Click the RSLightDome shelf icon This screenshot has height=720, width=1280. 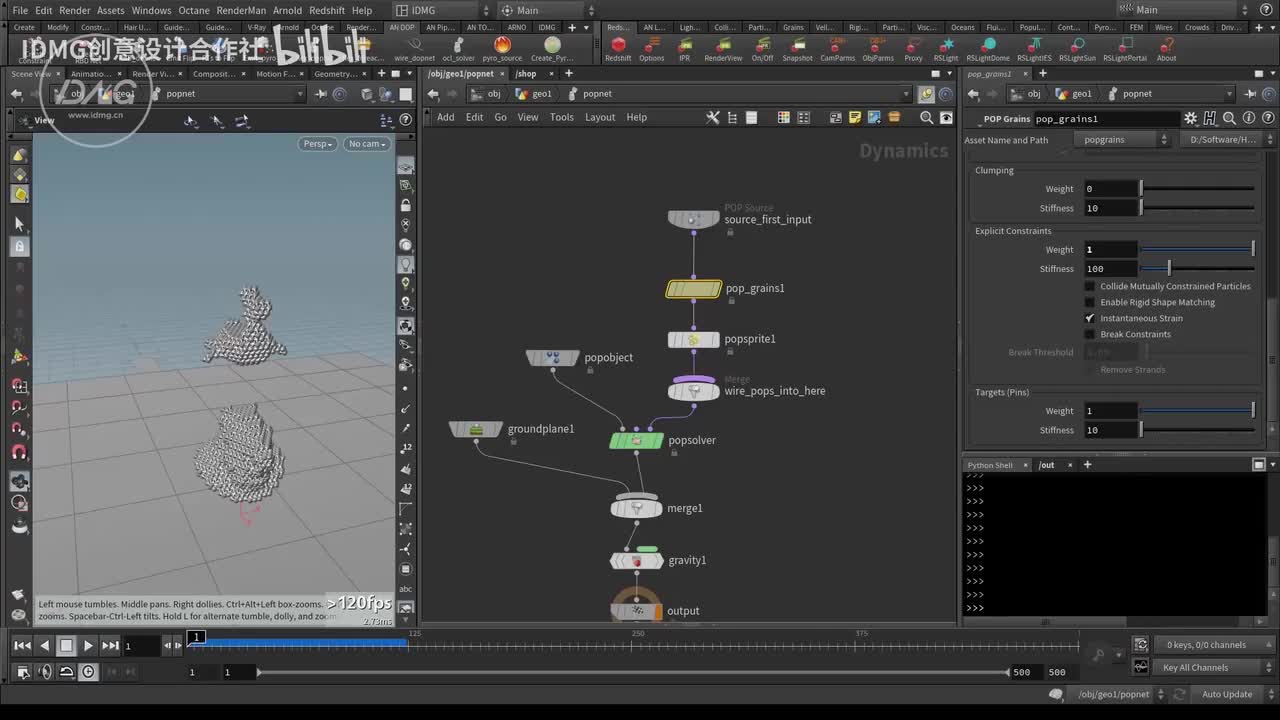click(x=987, y=47)
